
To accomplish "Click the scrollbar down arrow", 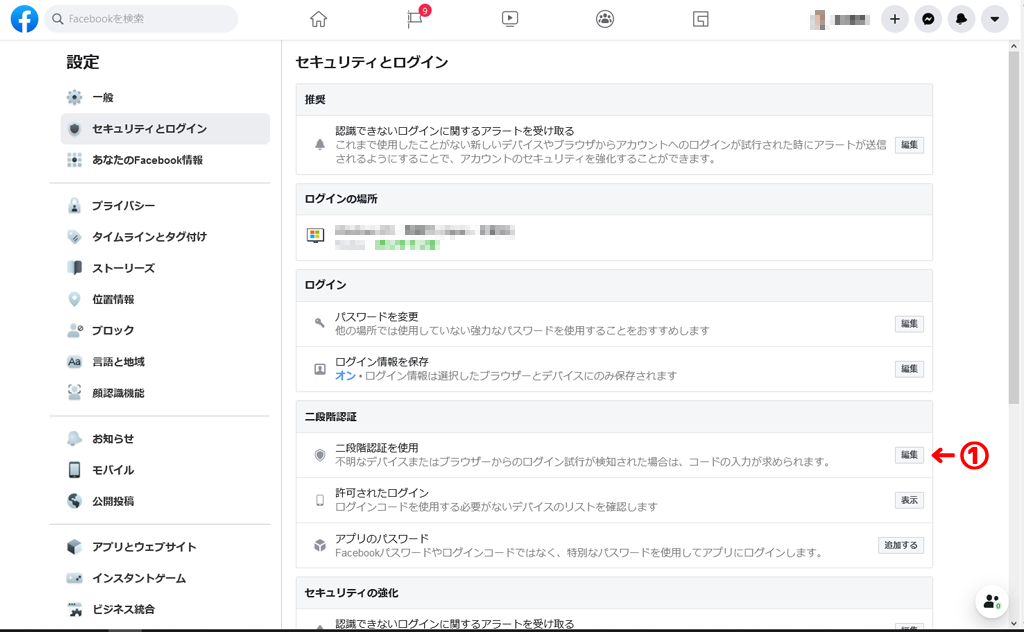I will [x=1014, y=624].
